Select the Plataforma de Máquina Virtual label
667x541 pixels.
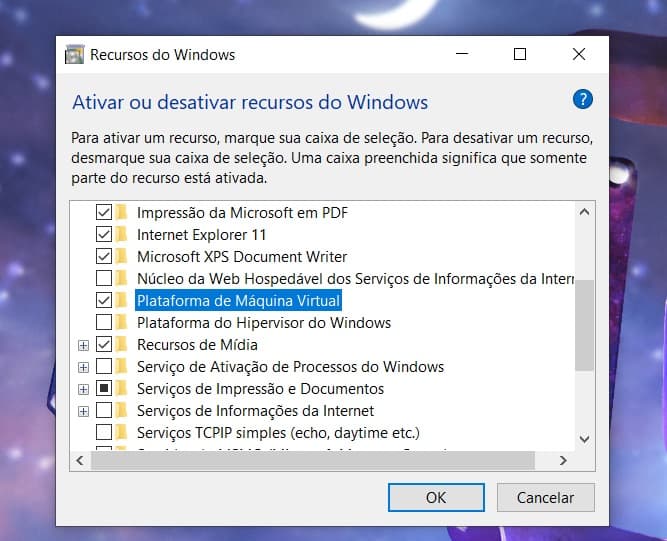[238, 301]
